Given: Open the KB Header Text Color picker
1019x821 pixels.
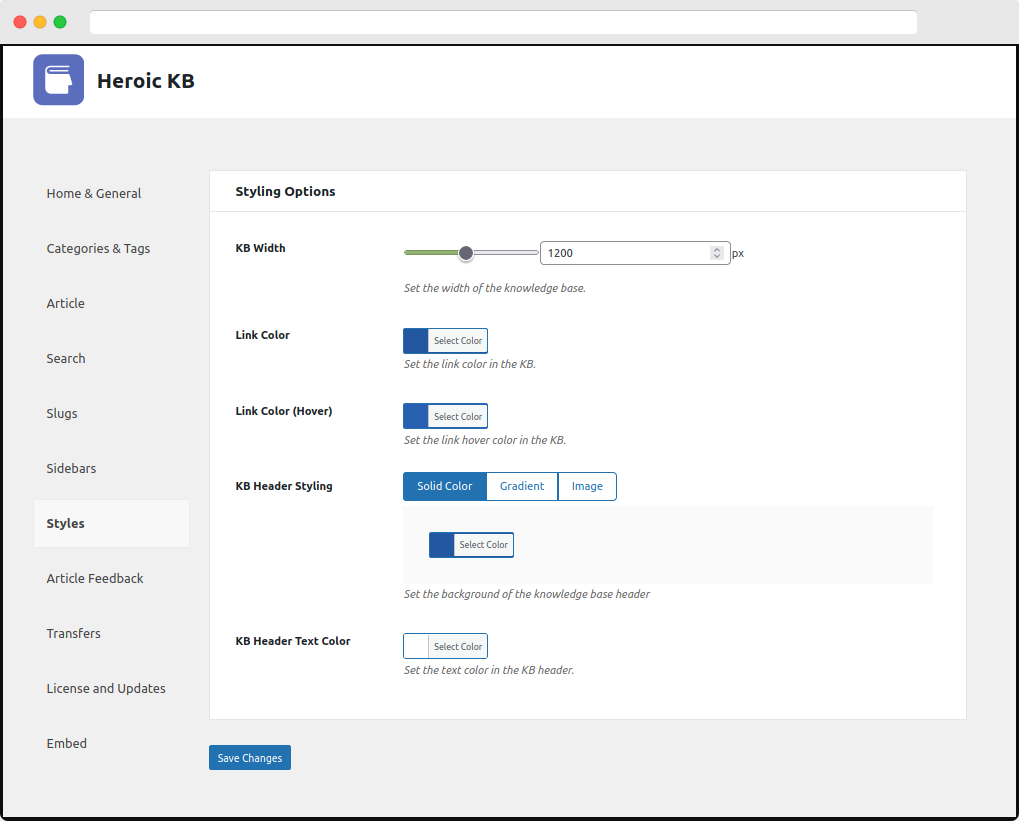Looking at the screenshot, I should coord(445,647).
